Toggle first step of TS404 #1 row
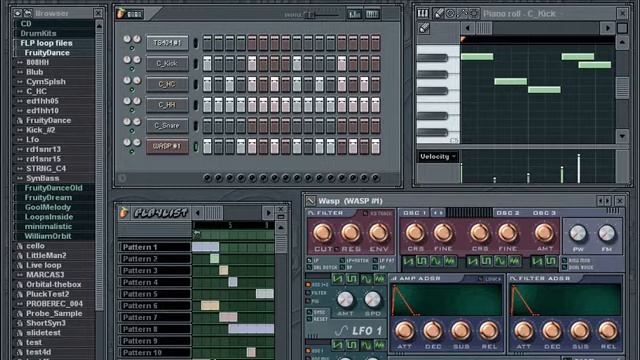The image size is (640, 360). click(207, 43)
